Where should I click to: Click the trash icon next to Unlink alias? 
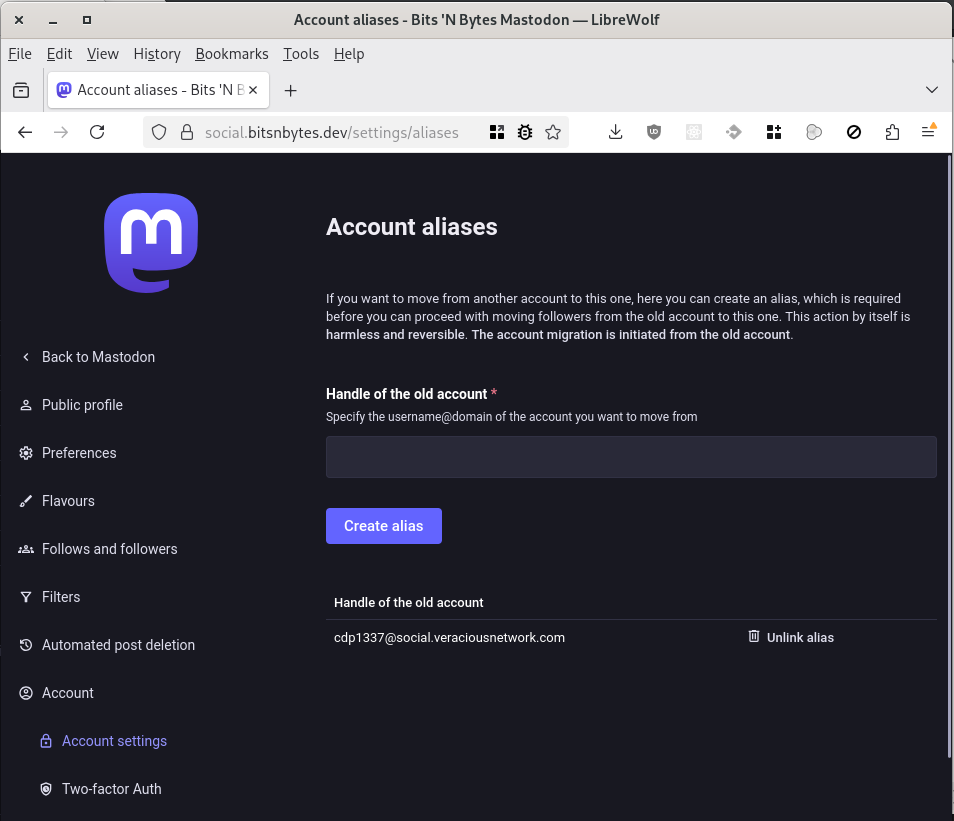pyautogui.click(x=754, y=637)
